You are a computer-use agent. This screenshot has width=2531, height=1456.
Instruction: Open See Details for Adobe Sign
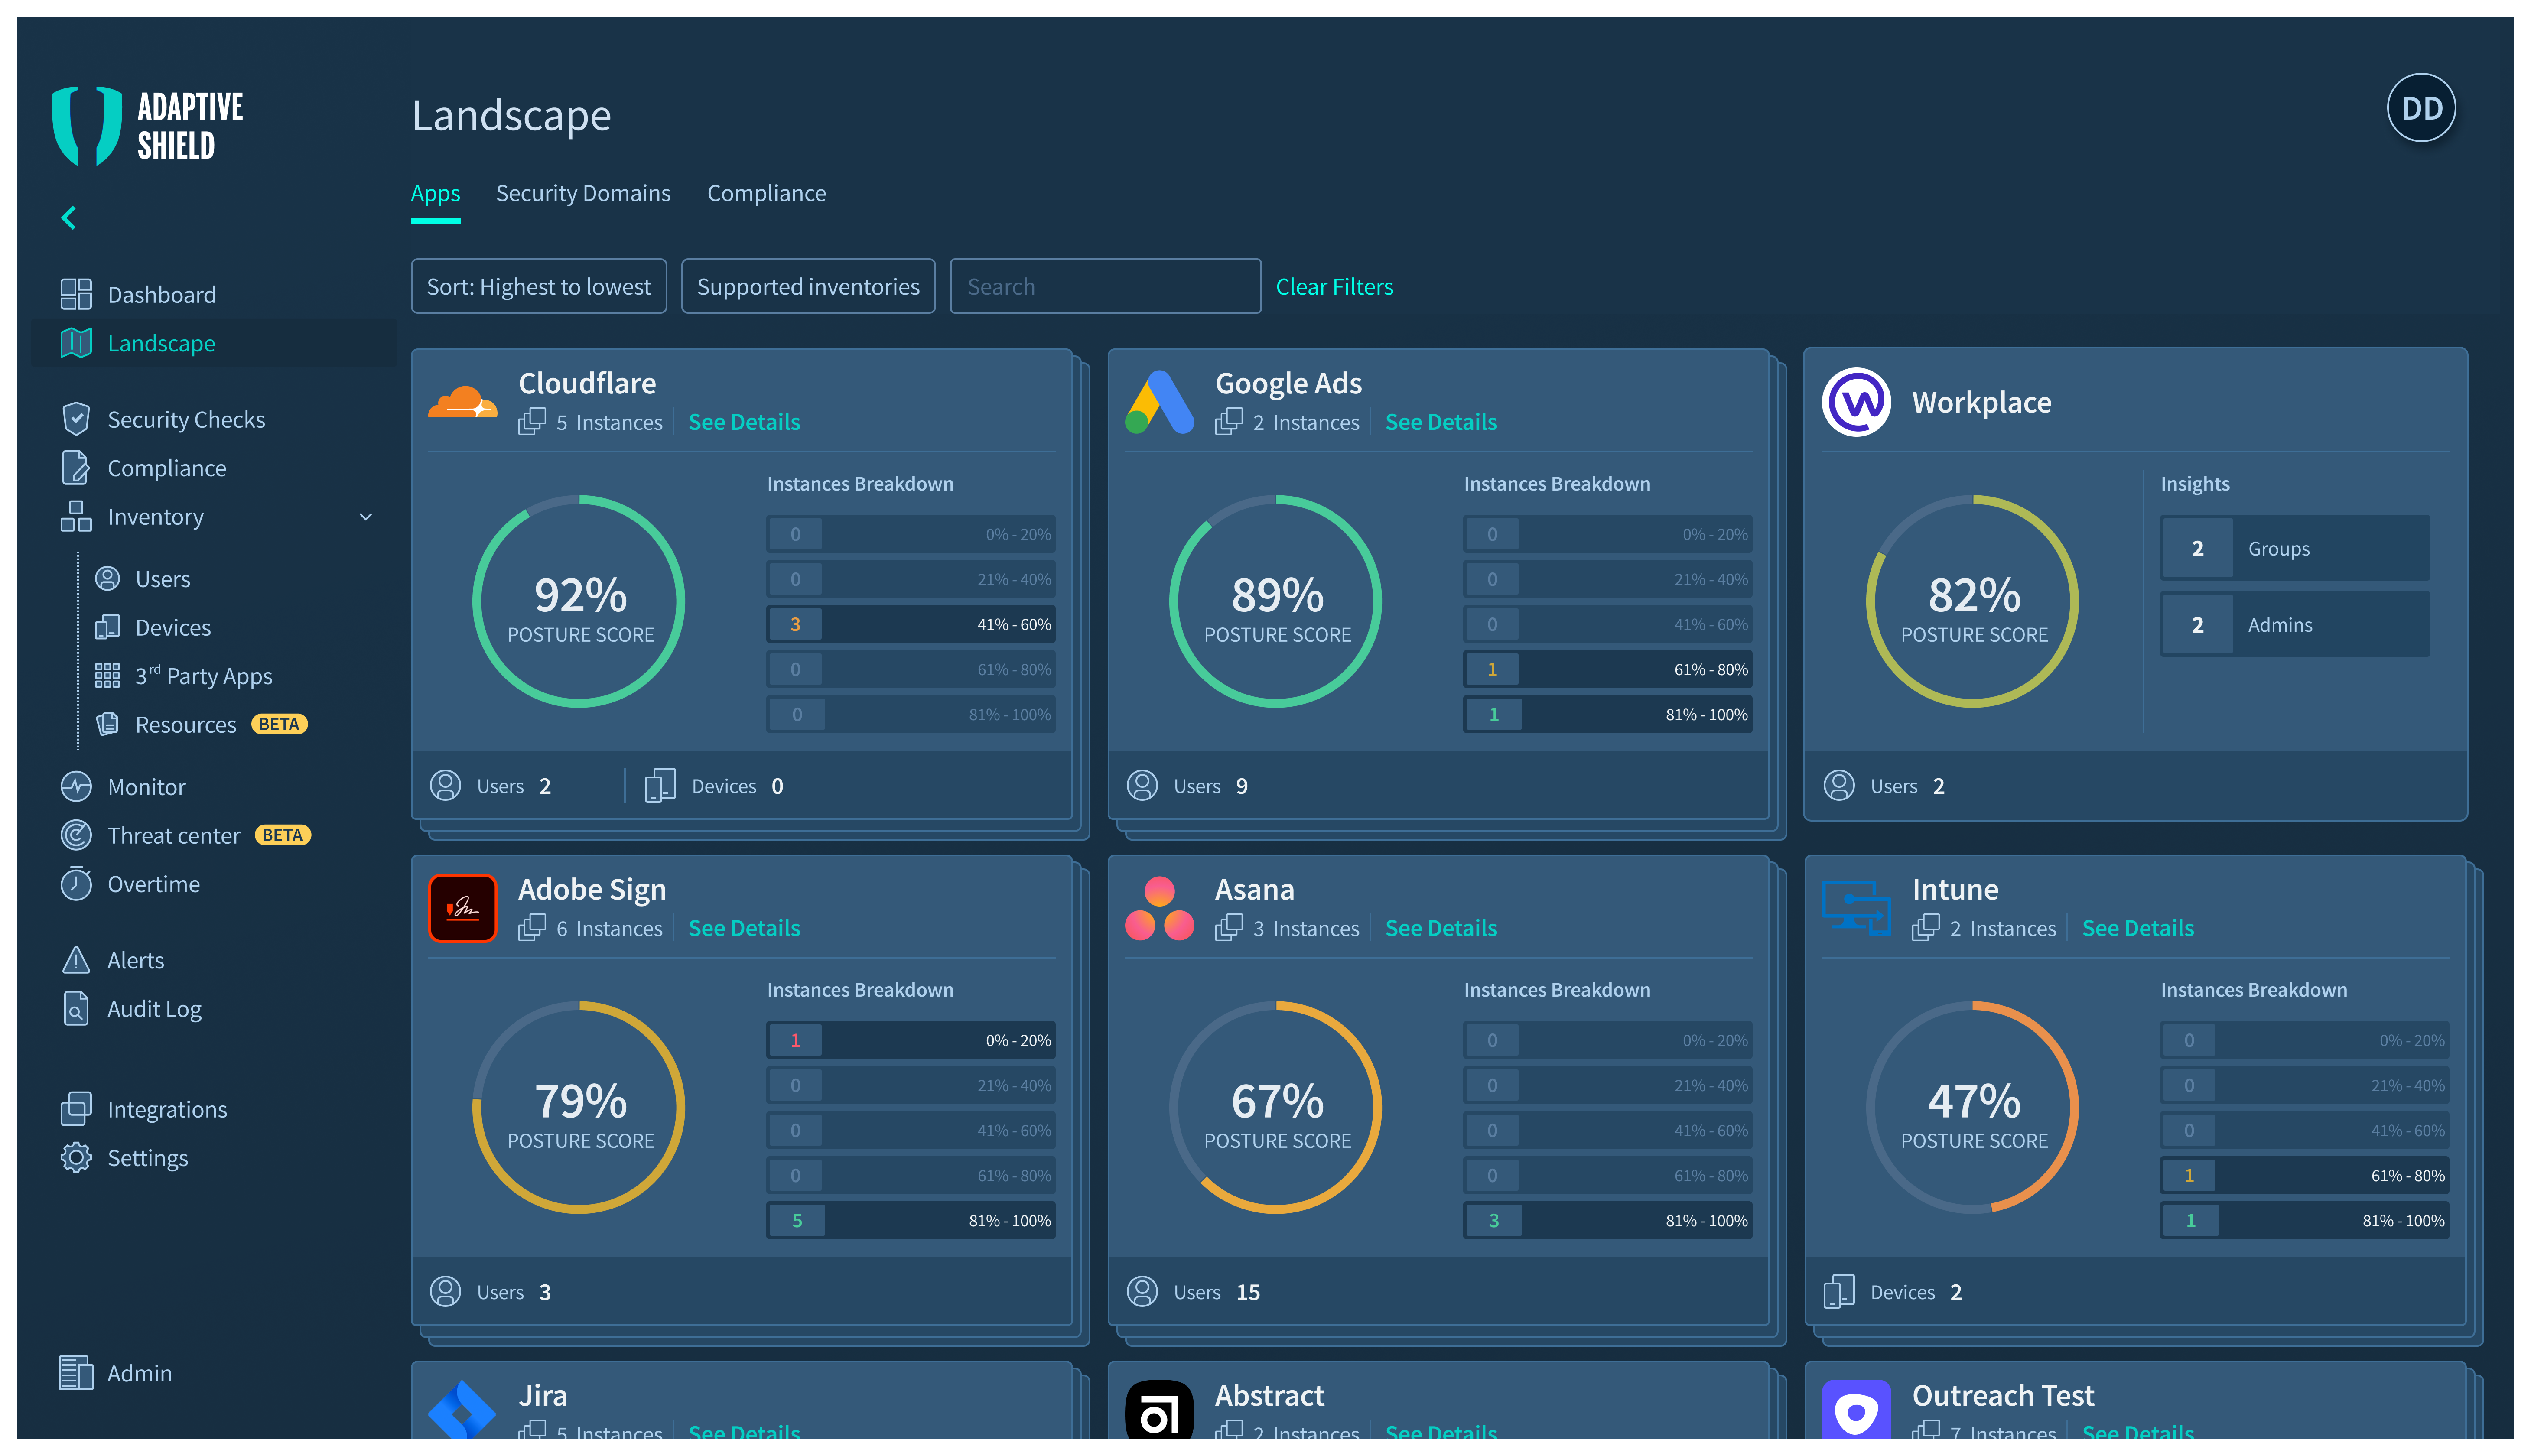point(744,928)
